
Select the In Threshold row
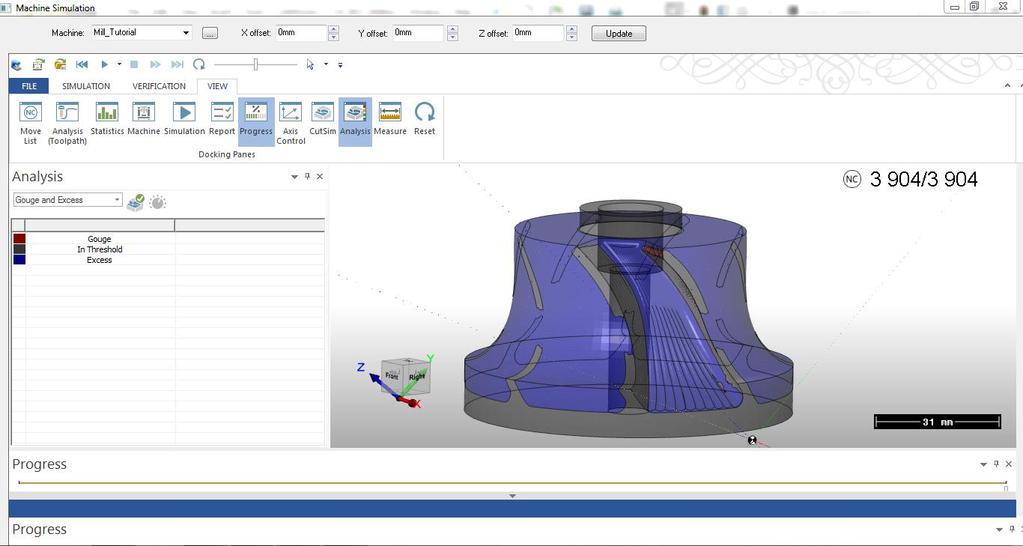click(168, 249)
